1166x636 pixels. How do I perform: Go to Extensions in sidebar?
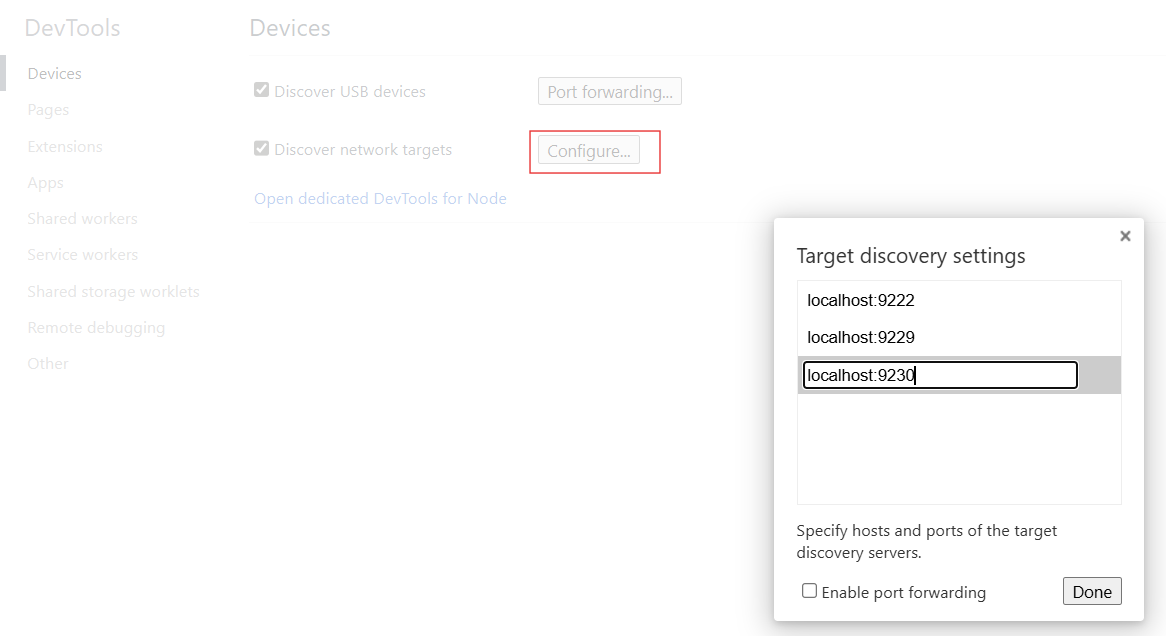tap(65, 147)
